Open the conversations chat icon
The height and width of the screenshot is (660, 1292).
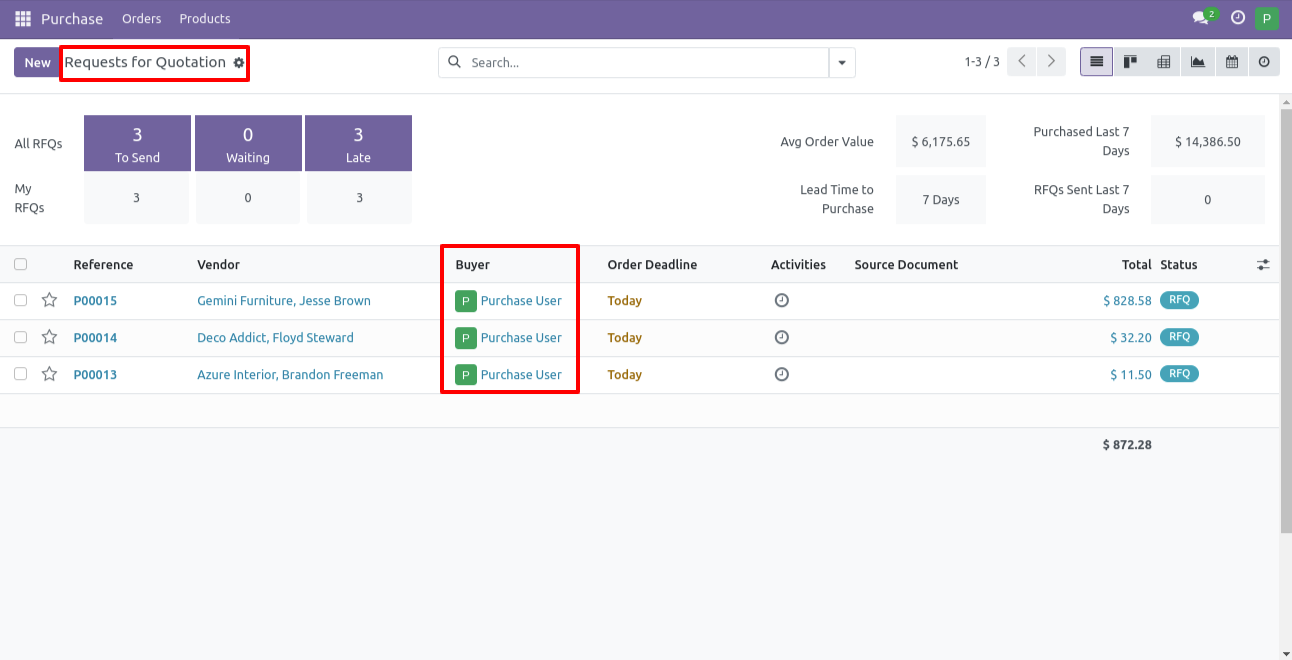click(1201, 18)
